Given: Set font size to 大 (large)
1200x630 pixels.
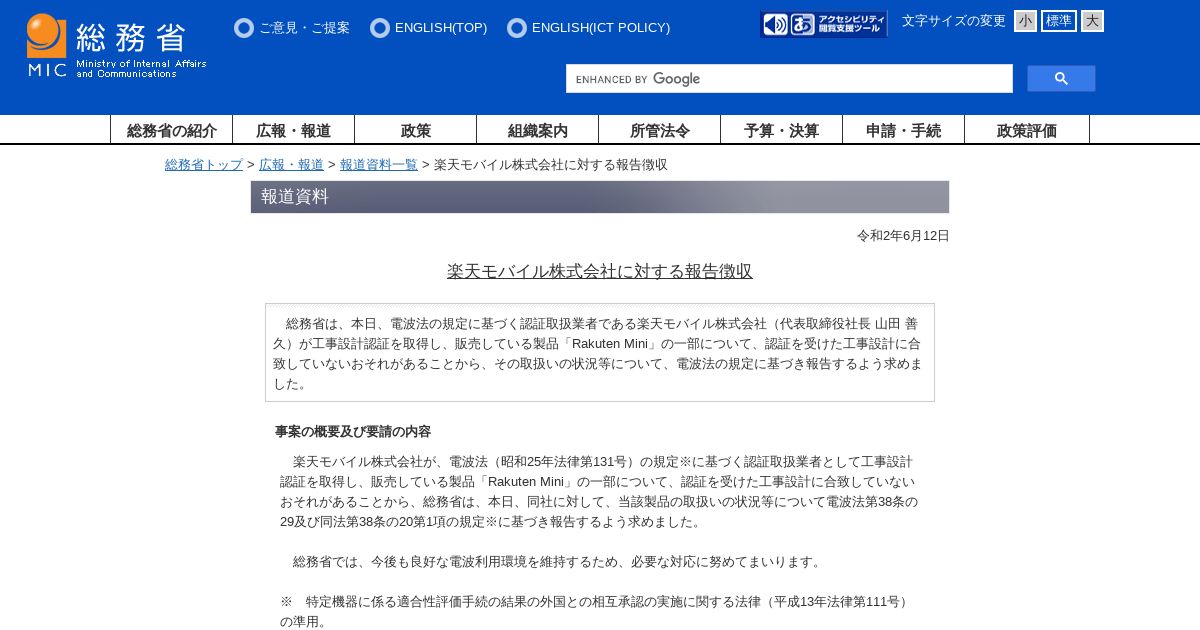Looking at the screenshot, I should pos(1092,21).
